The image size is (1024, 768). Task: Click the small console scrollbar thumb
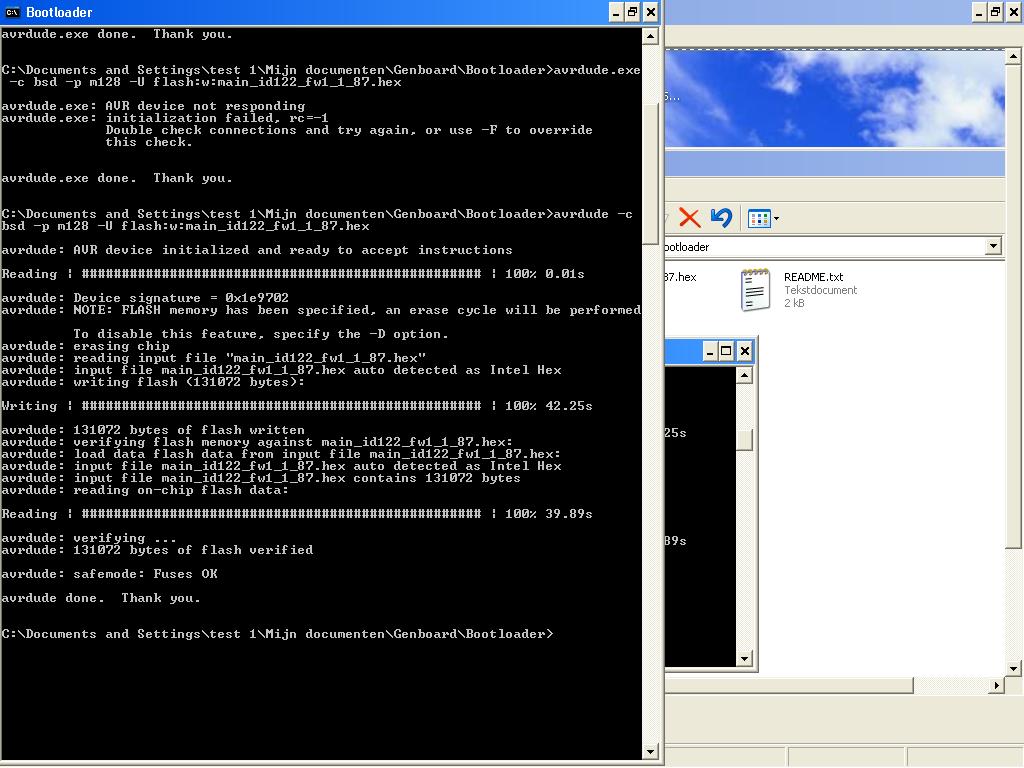744,440
